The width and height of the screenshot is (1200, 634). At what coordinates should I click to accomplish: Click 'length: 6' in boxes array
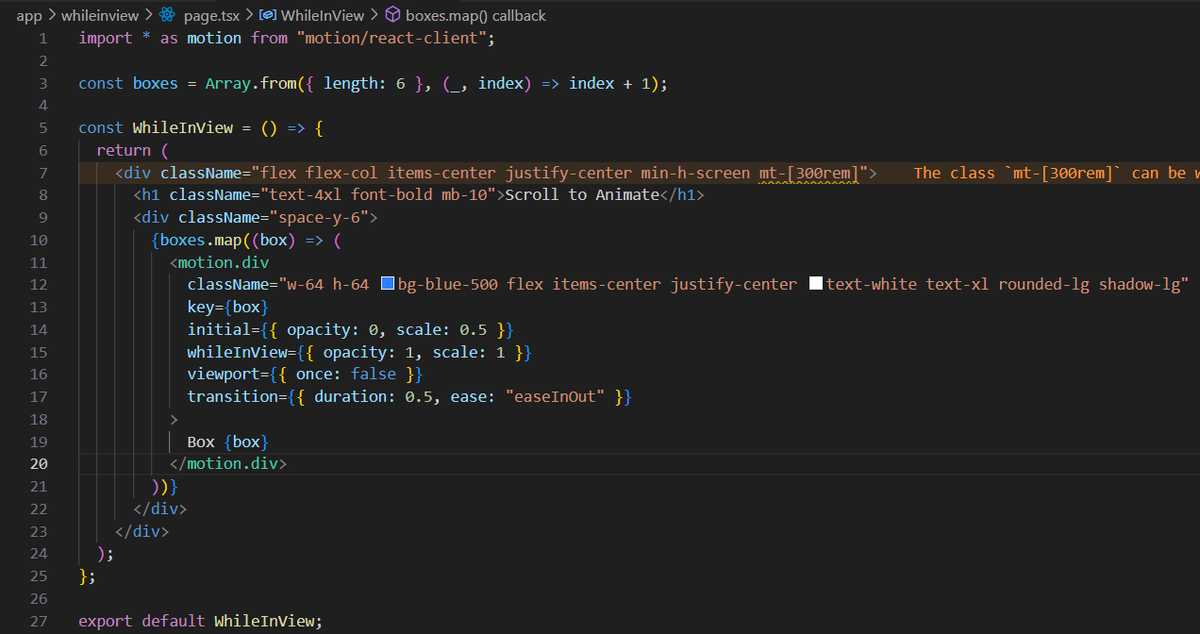[364, 83]
